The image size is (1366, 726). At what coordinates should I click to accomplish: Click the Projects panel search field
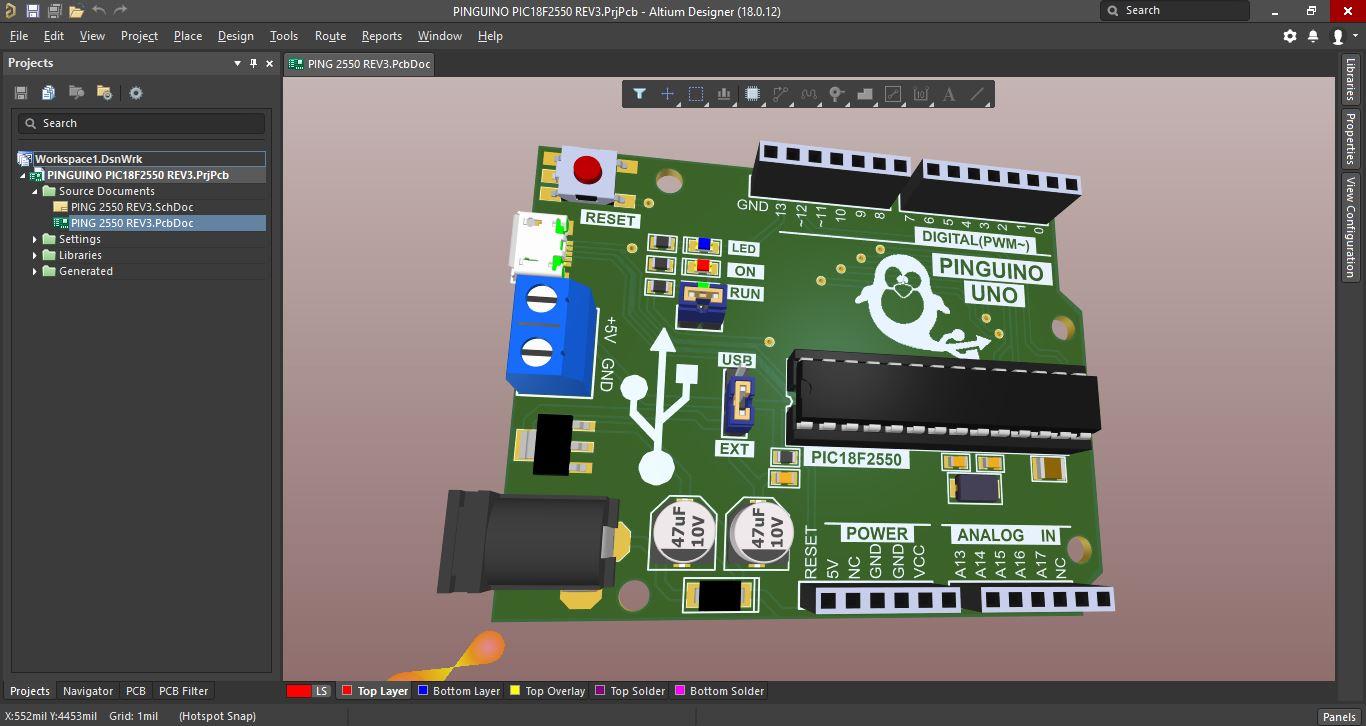[x=141, y=123]
